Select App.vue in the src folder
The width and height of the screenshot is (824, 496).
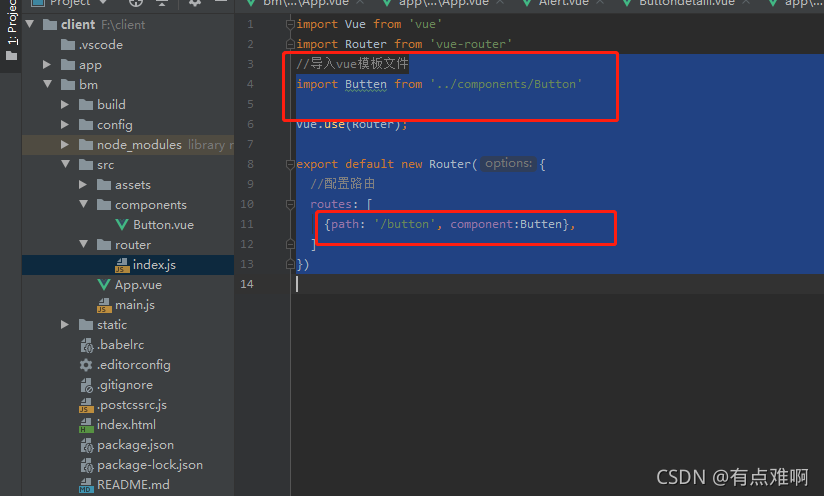pos(138,285)
